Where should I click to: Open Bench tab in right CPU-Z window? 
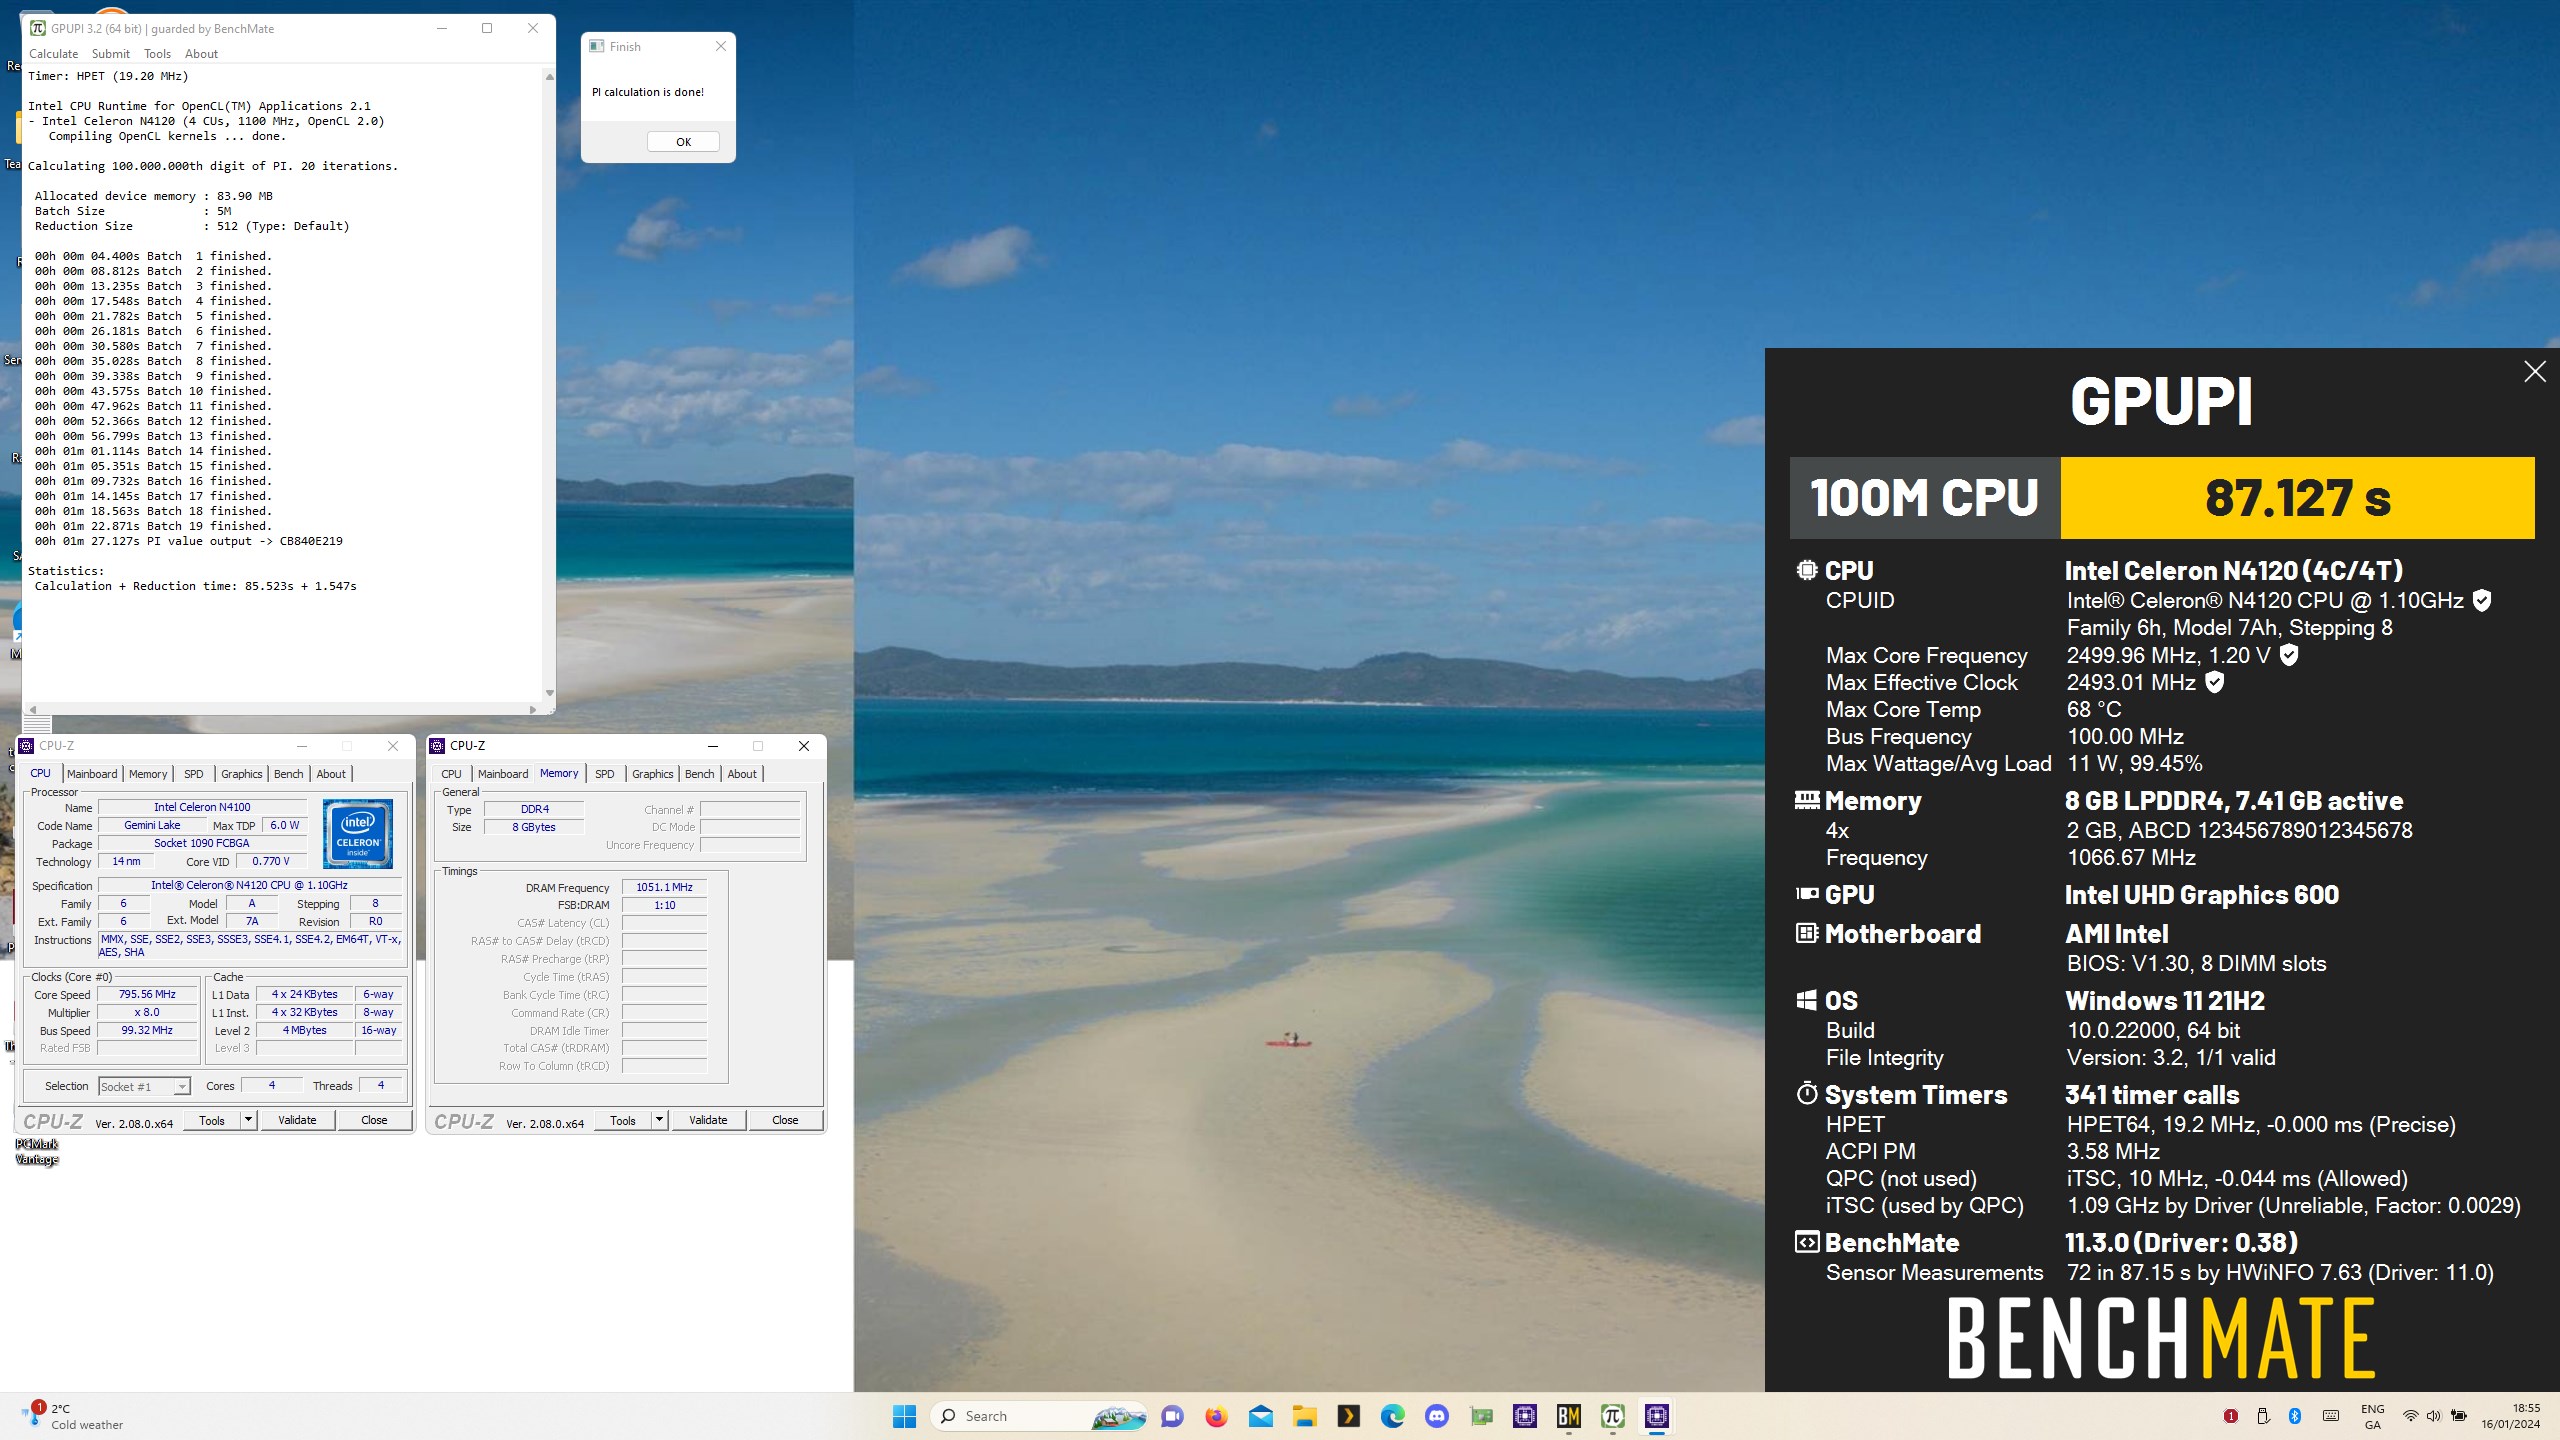699,774
